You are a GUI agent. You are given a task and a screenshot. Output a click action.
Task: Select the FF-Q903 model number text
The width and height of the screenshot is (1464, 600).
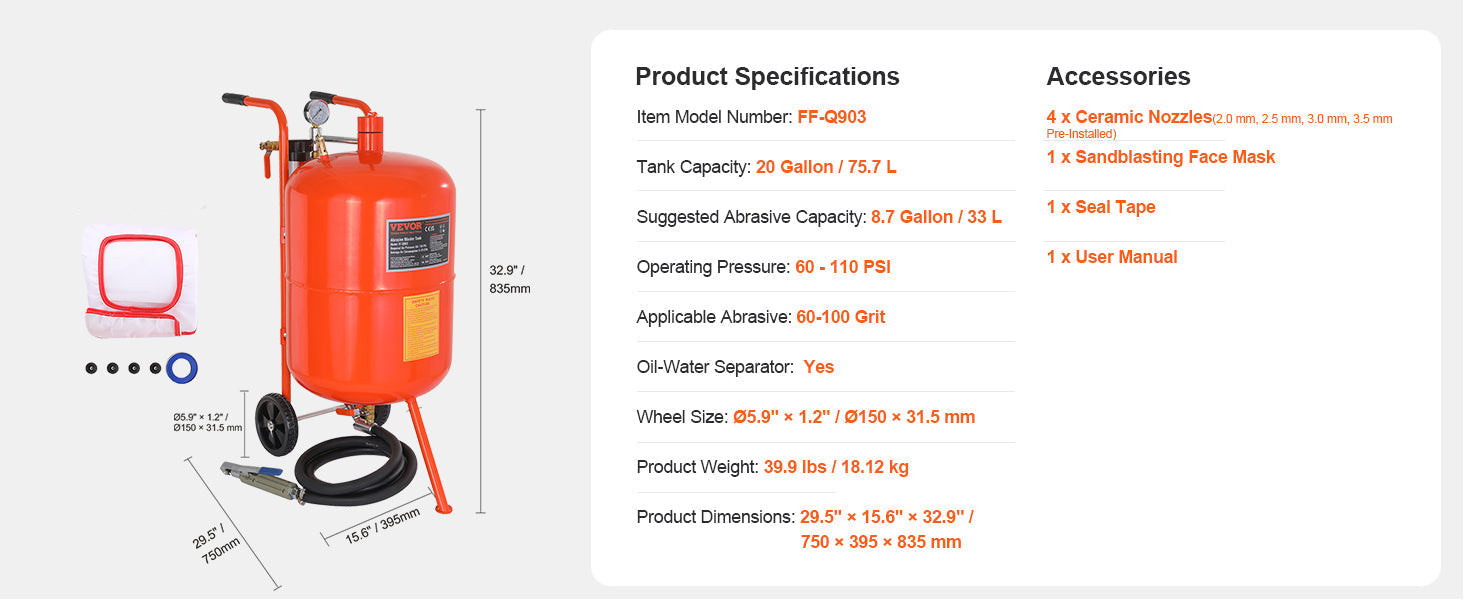[831, 117]
